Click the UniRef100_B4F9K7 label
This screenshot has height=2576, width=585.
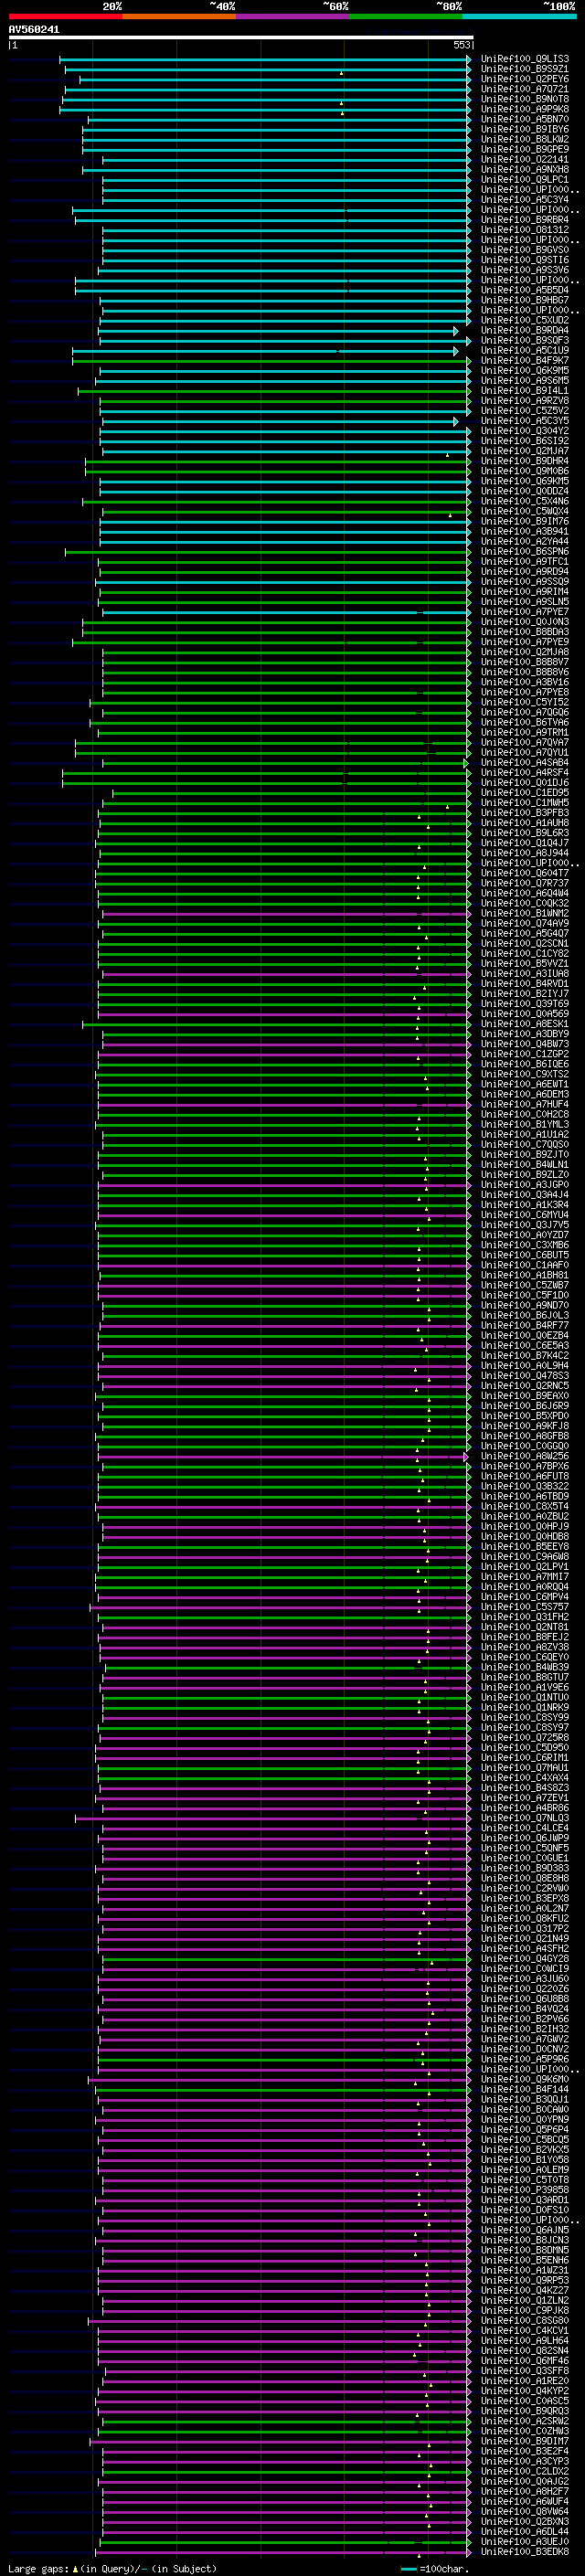click(525, 360)
